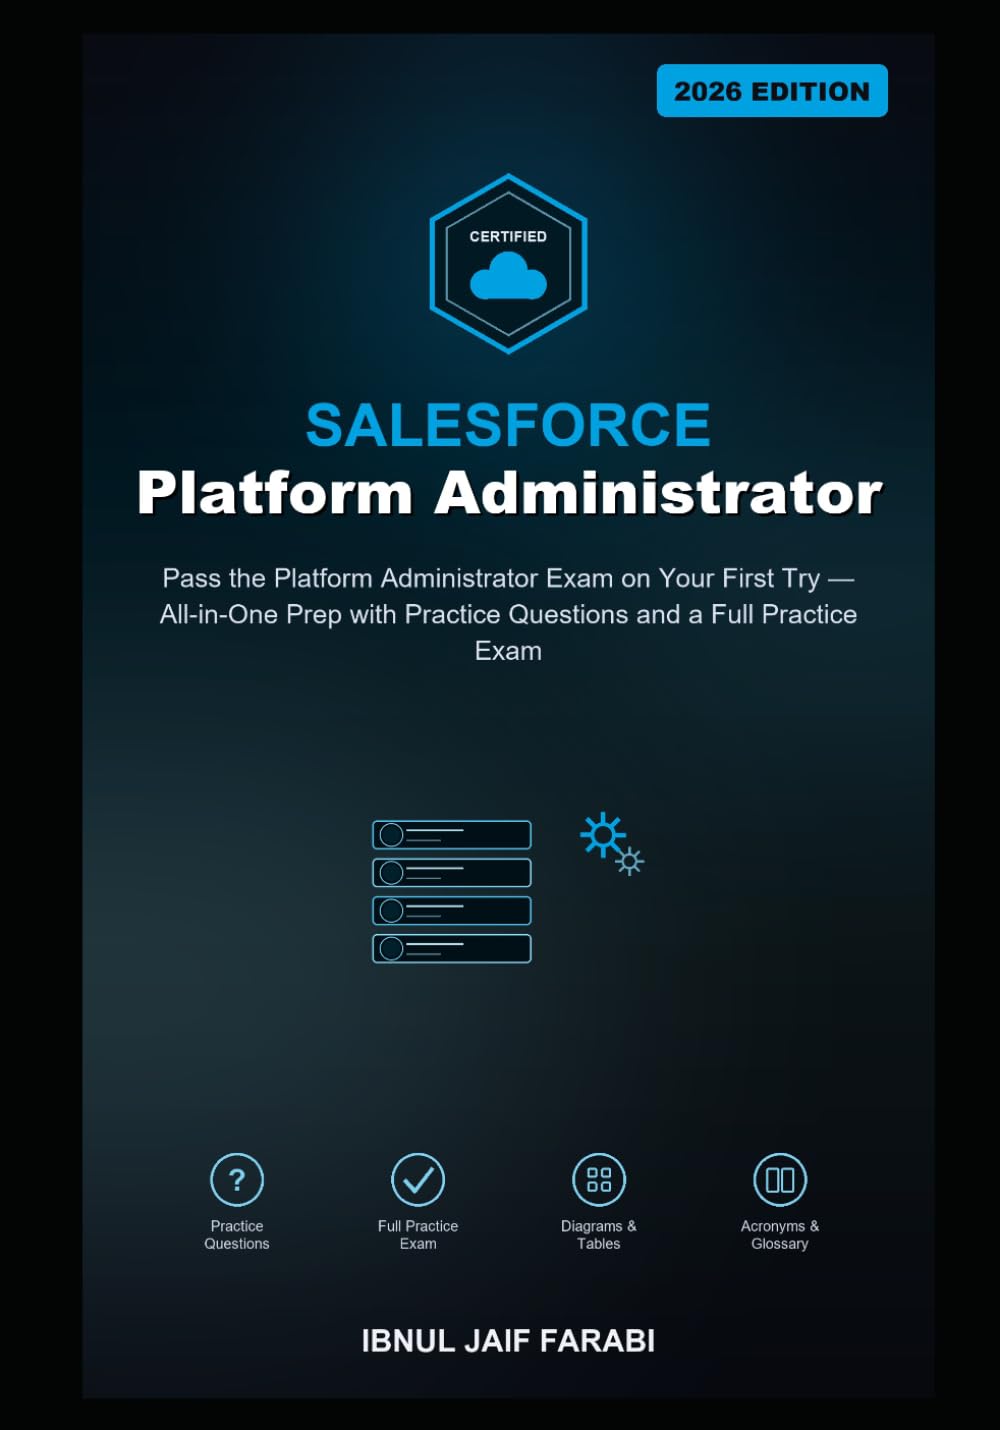
Task: Click the Platform Administrator heading
Action: tap(509, 493)
